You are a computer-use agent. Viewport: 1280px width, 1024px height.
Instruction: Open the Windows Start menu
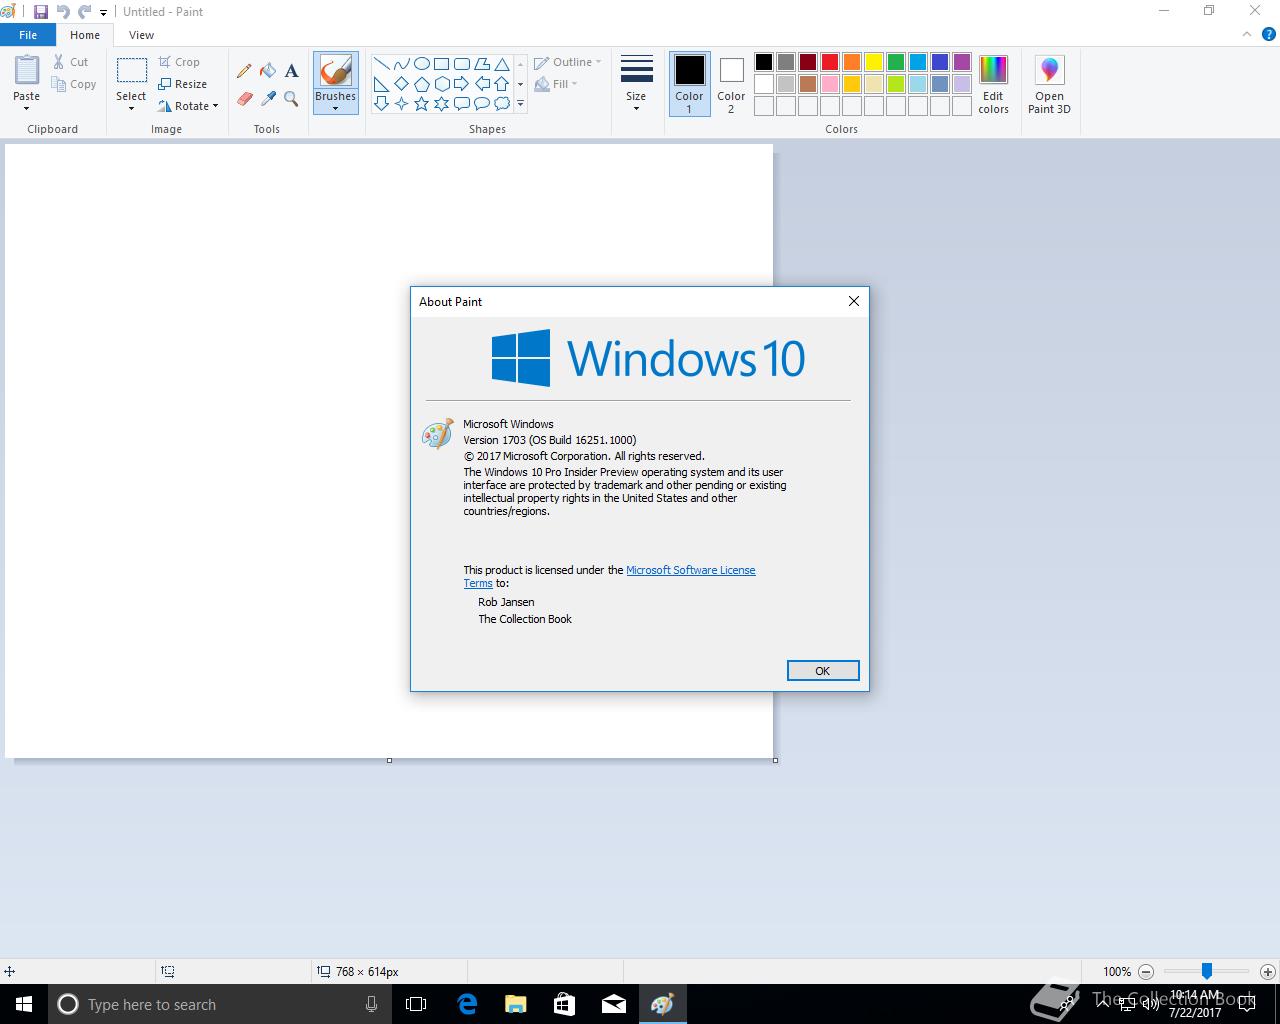pos(24,1004)
